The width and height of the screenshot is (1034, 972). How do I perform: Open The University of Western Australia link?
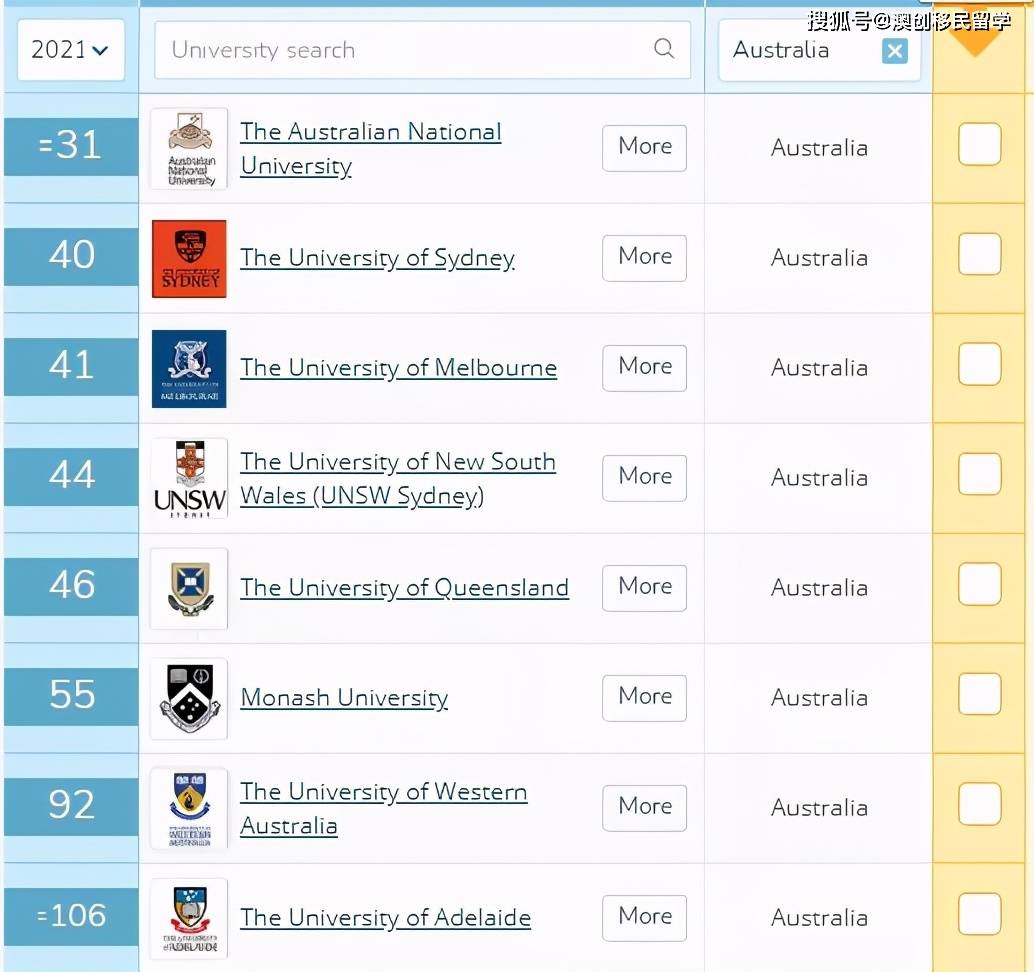[383, 808]
